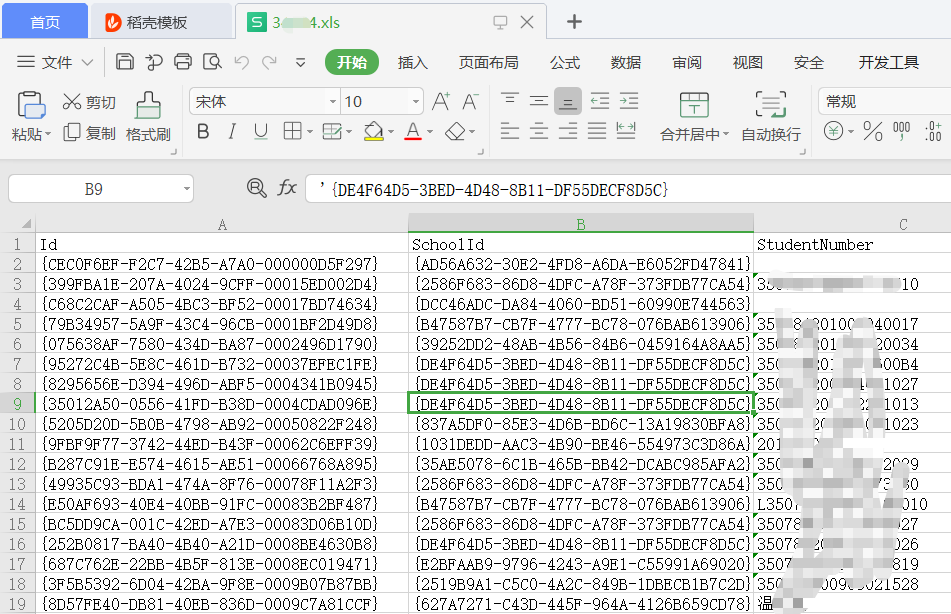This screenshot has height=614, width=951.
Task: Open the 文件 menu
Action: 55,62
